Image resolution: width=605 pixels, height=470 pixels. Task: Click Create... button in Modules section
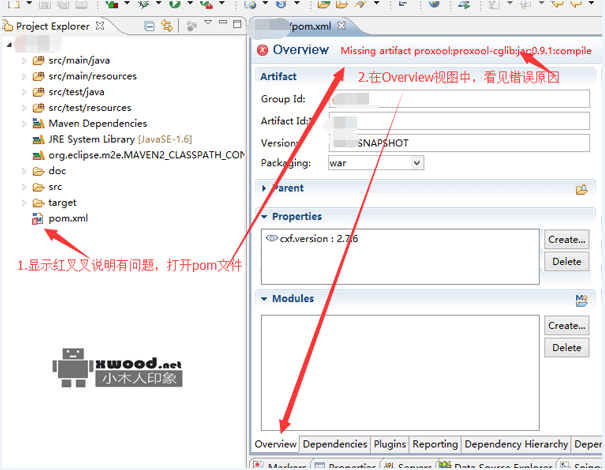[x=567, y=326]
